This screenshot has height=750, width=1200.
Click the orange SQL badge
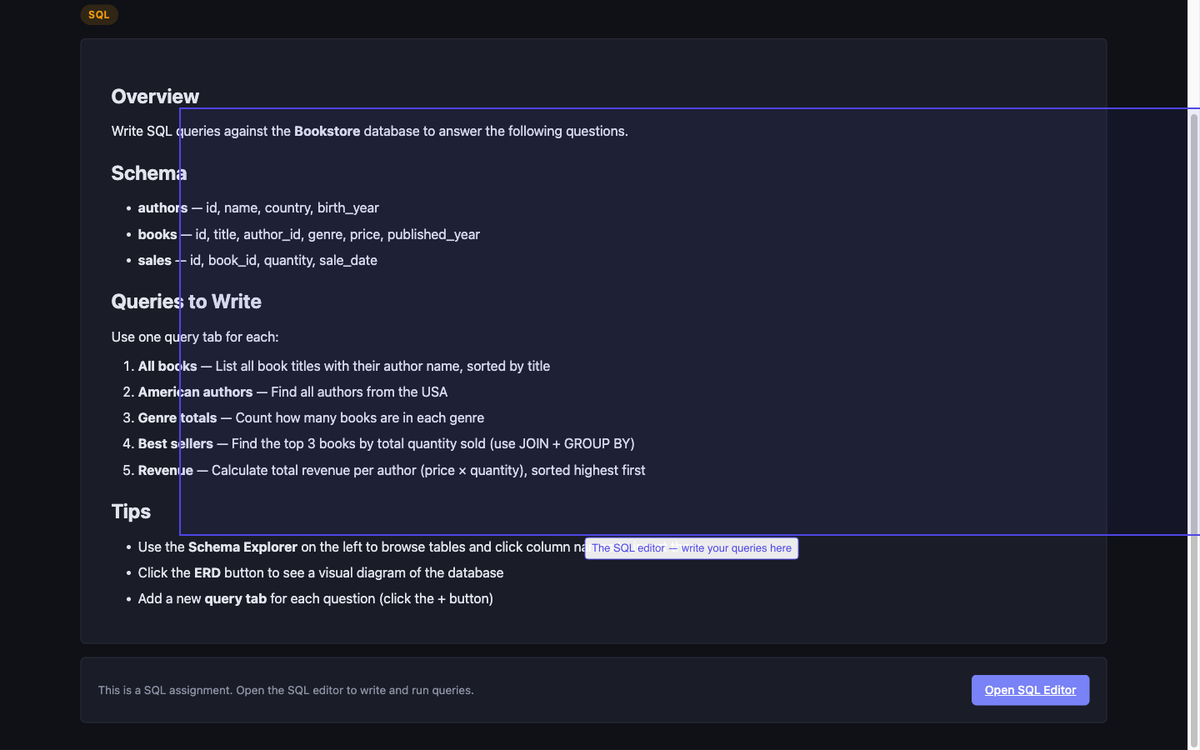(x=99, y=15)
